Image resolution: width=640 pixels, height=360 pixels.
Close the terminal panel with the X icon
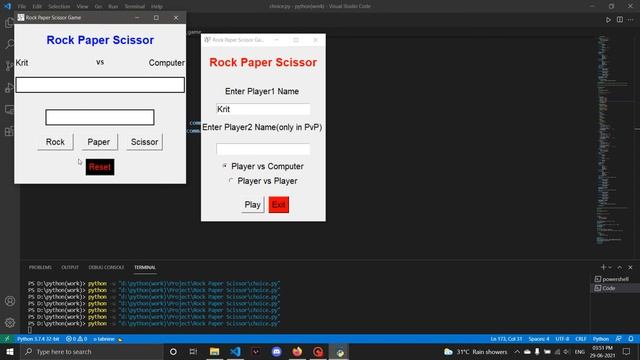tap(630, 267)
